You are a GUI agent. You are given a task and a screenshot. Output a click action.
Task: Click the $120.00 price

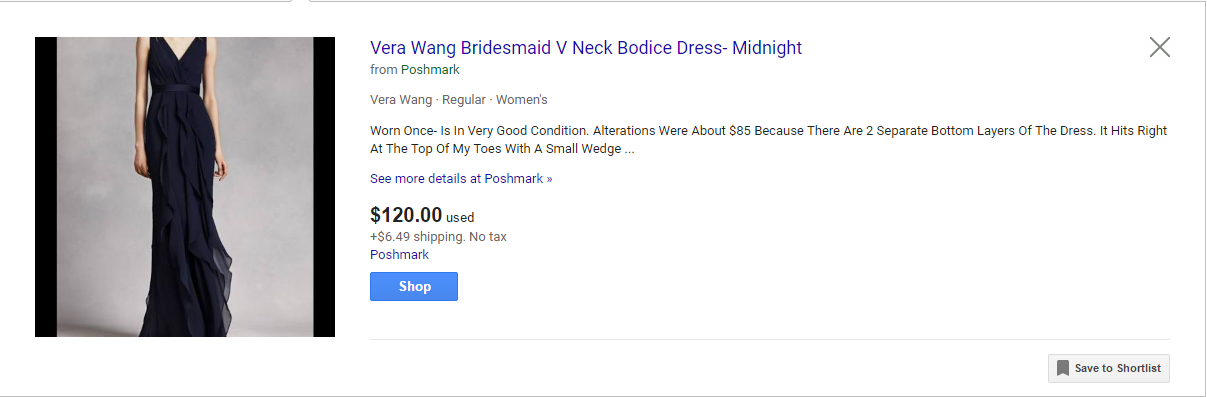pos(406,214)
